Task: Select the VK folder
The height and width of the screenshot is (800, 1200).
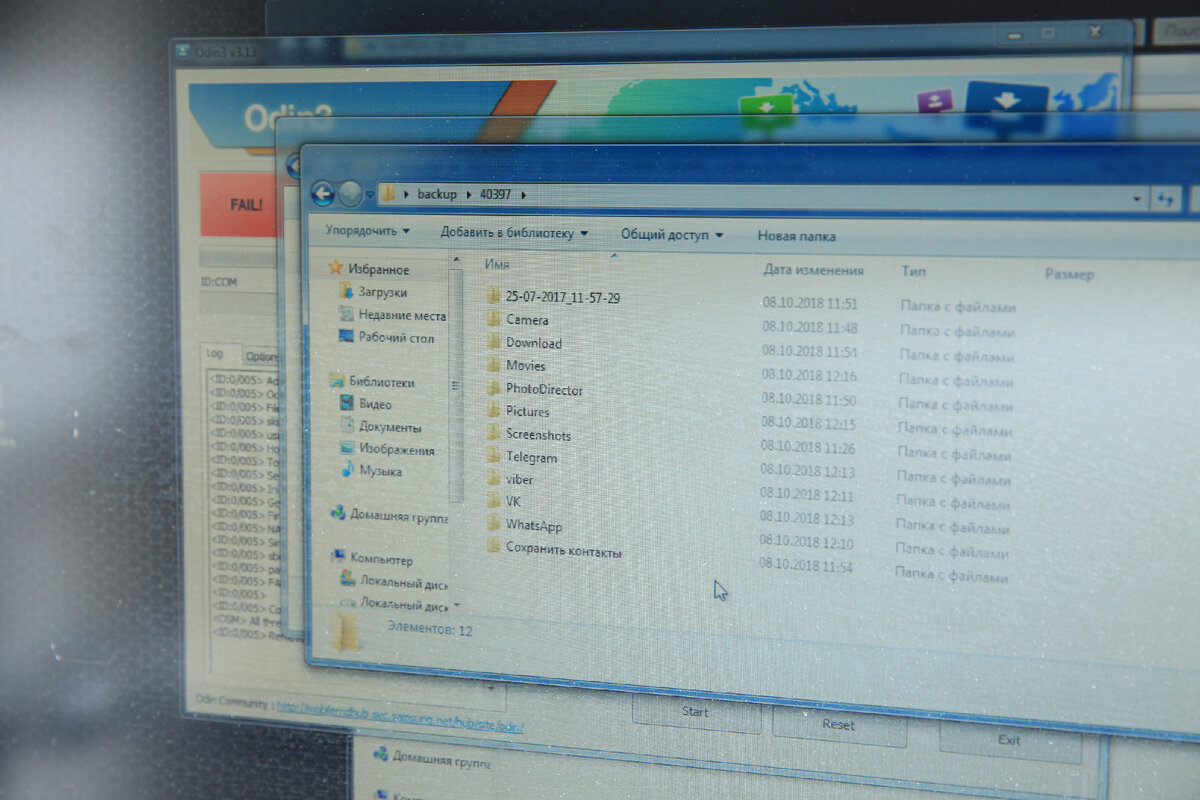Action: 504,501
